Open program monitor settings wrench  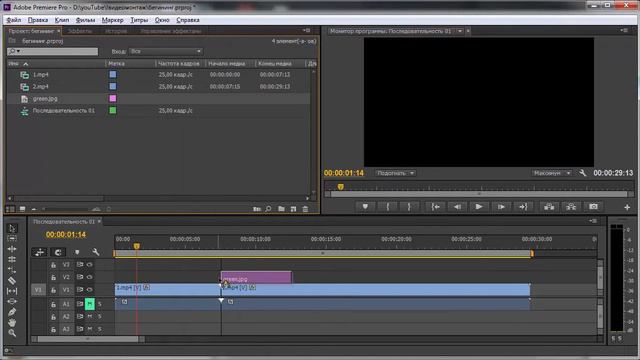(x=582, y=173)
